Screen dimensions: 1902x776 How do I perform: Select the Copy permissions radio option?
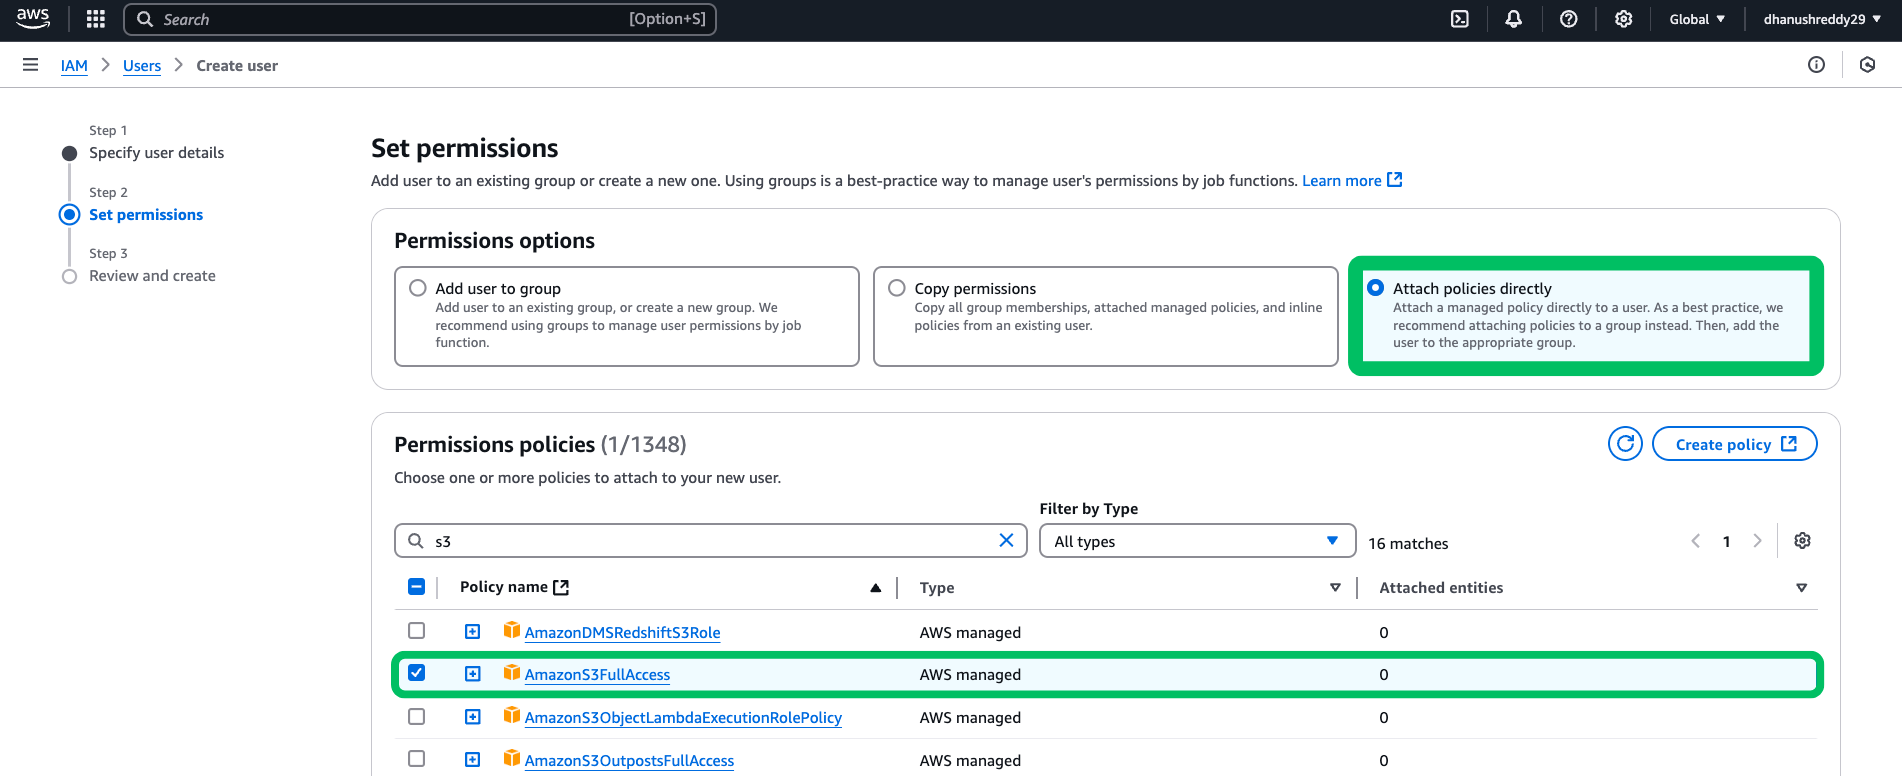(x=897, y=288)
